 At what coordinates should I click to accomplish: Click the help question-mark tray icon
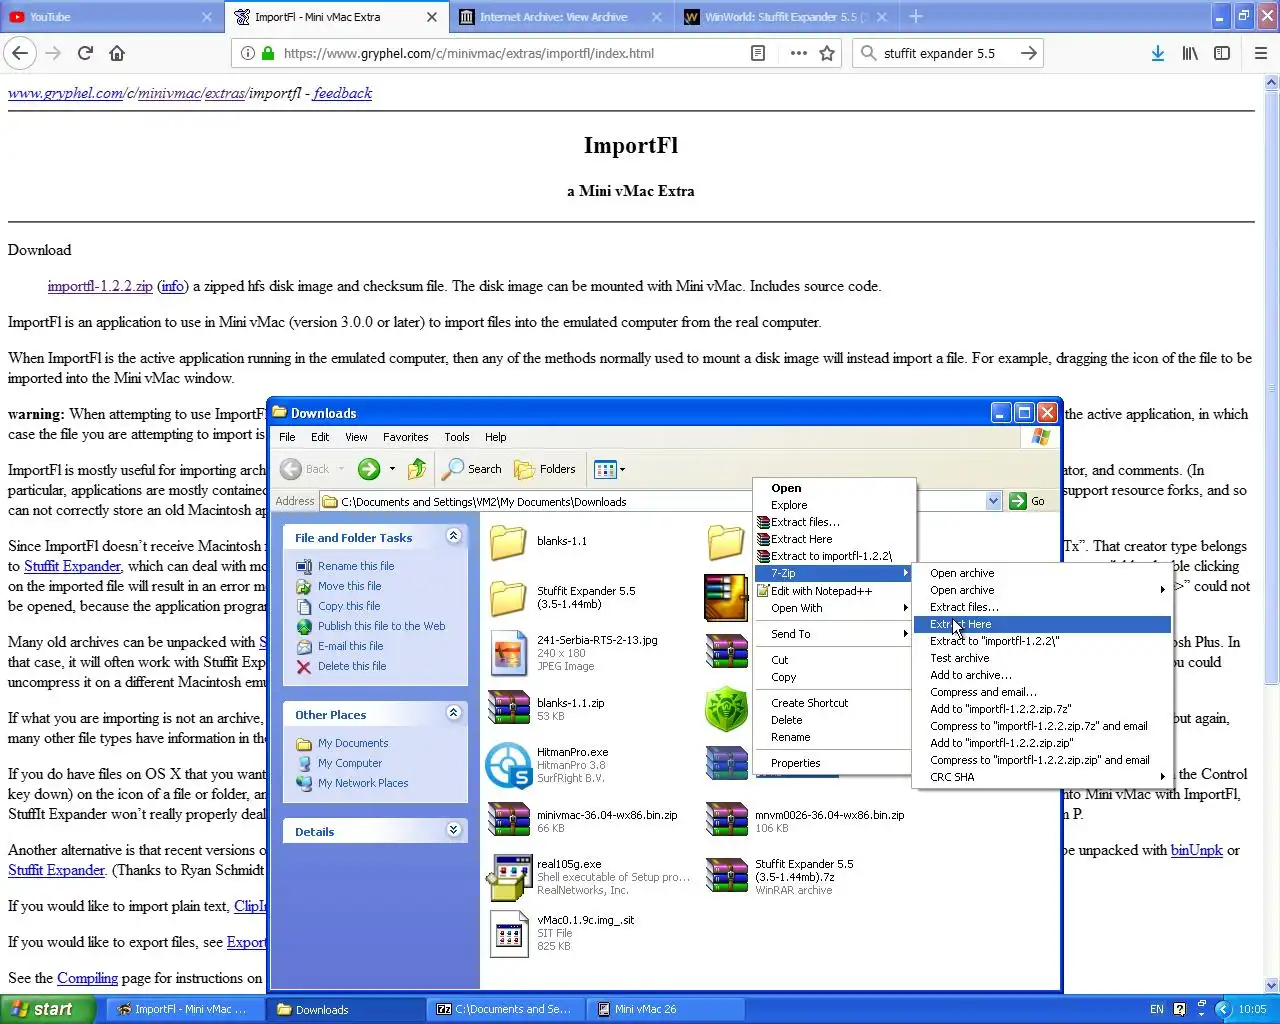pyautogui.click(x=1179, y=1009)
